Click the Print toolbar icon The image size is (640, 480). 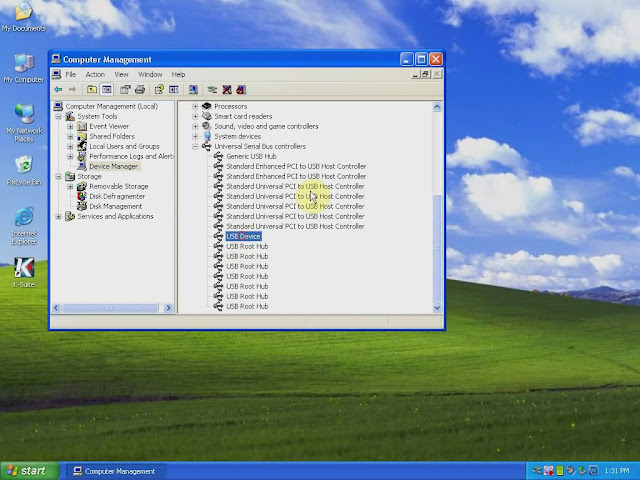click(140, 89)
